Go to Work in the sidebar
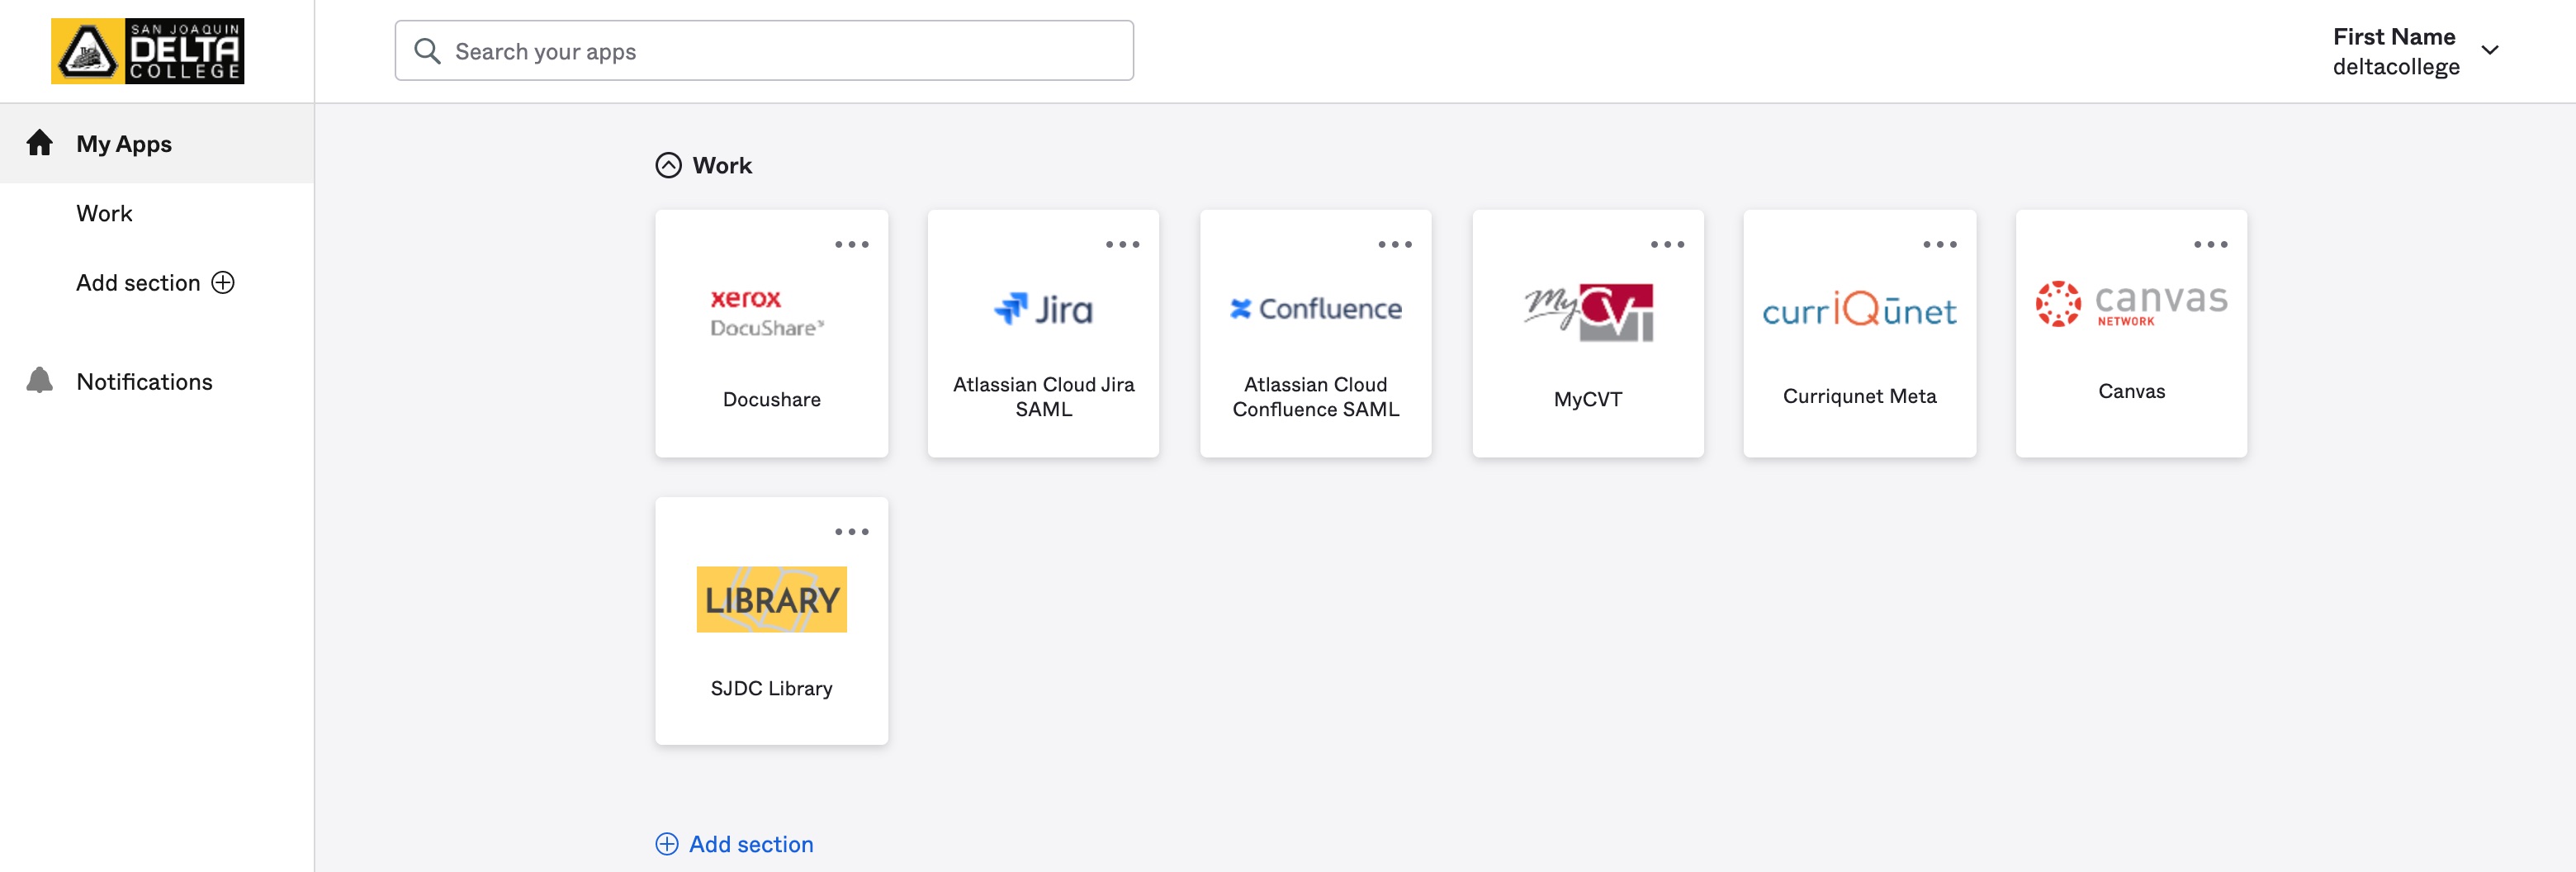2576x872 pixels. [x=104, y=213]
